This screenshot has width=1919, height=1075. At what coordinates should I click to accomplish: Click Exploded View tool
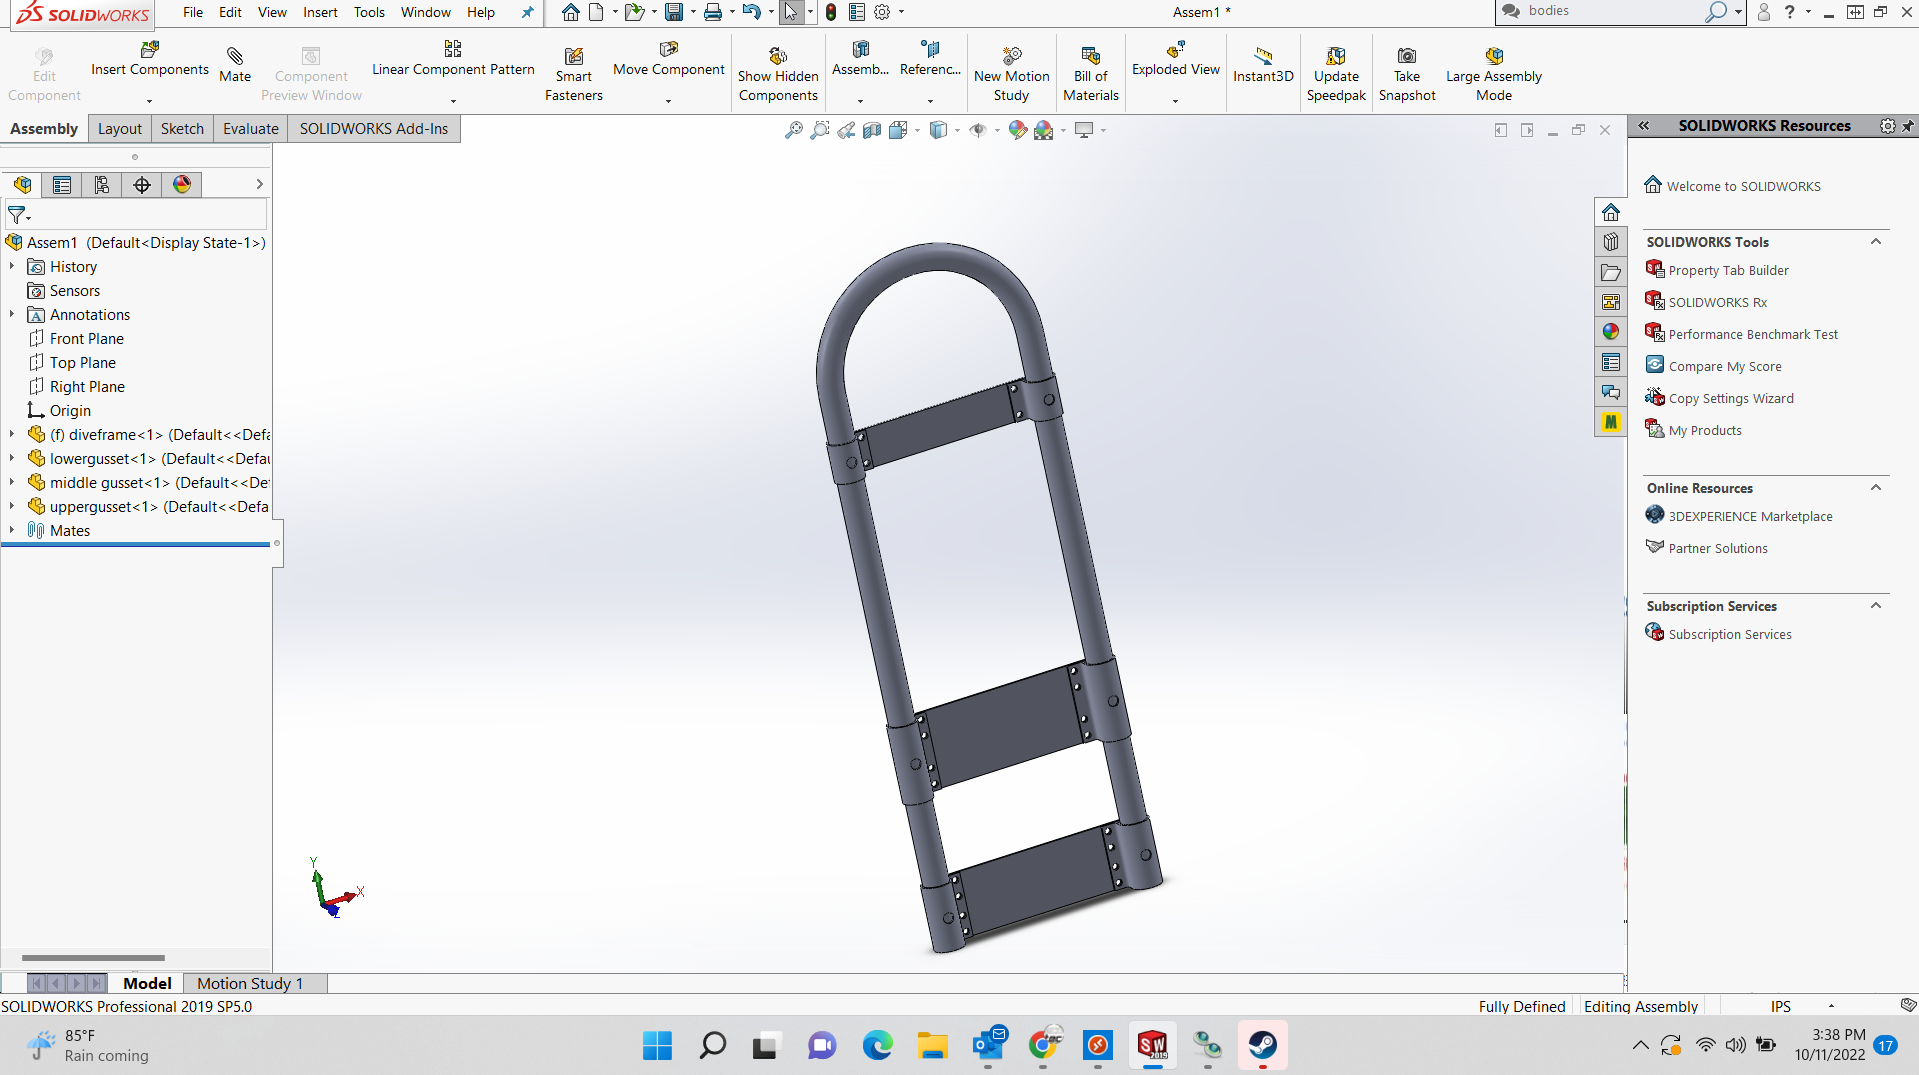point(1175,59)
